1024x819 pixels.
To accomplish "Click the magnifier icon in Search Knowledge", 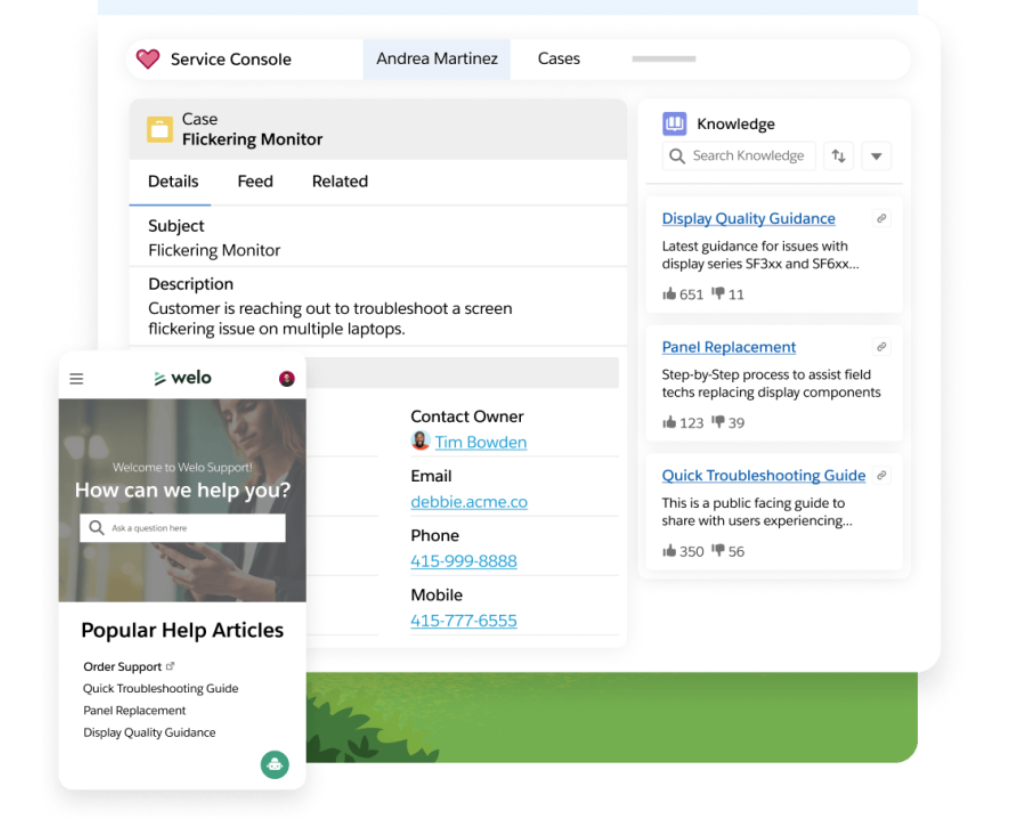I will (677, 156).
